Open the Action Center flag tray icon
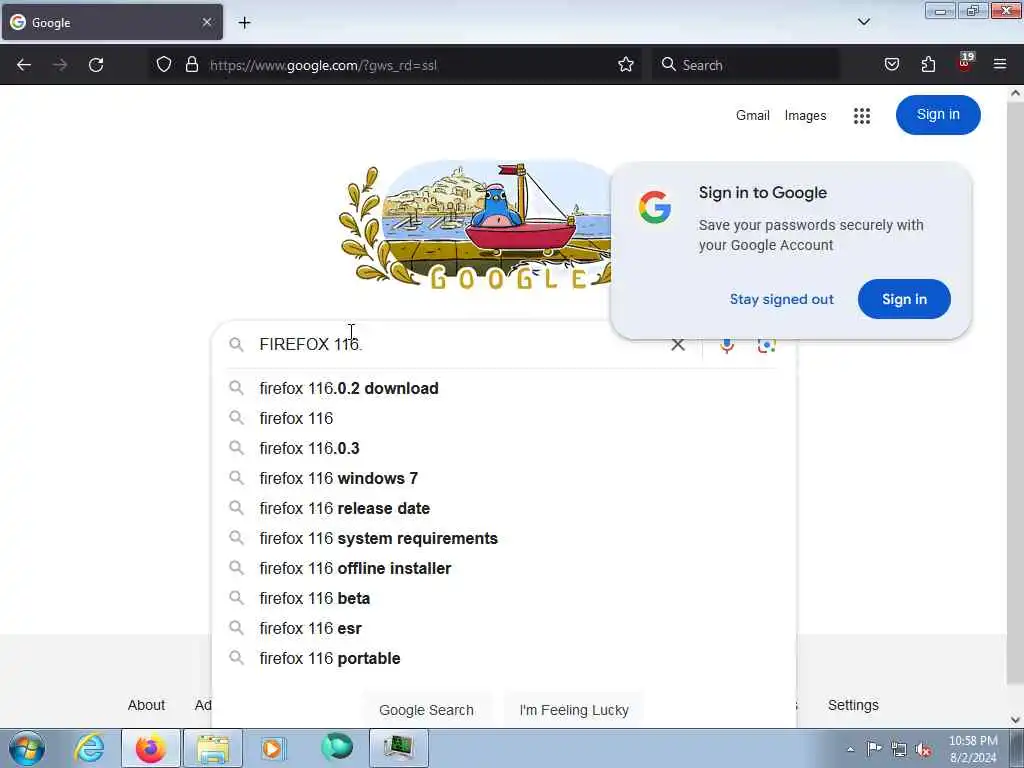This screenshot has width=1024, height=768. tap(874, 748)
